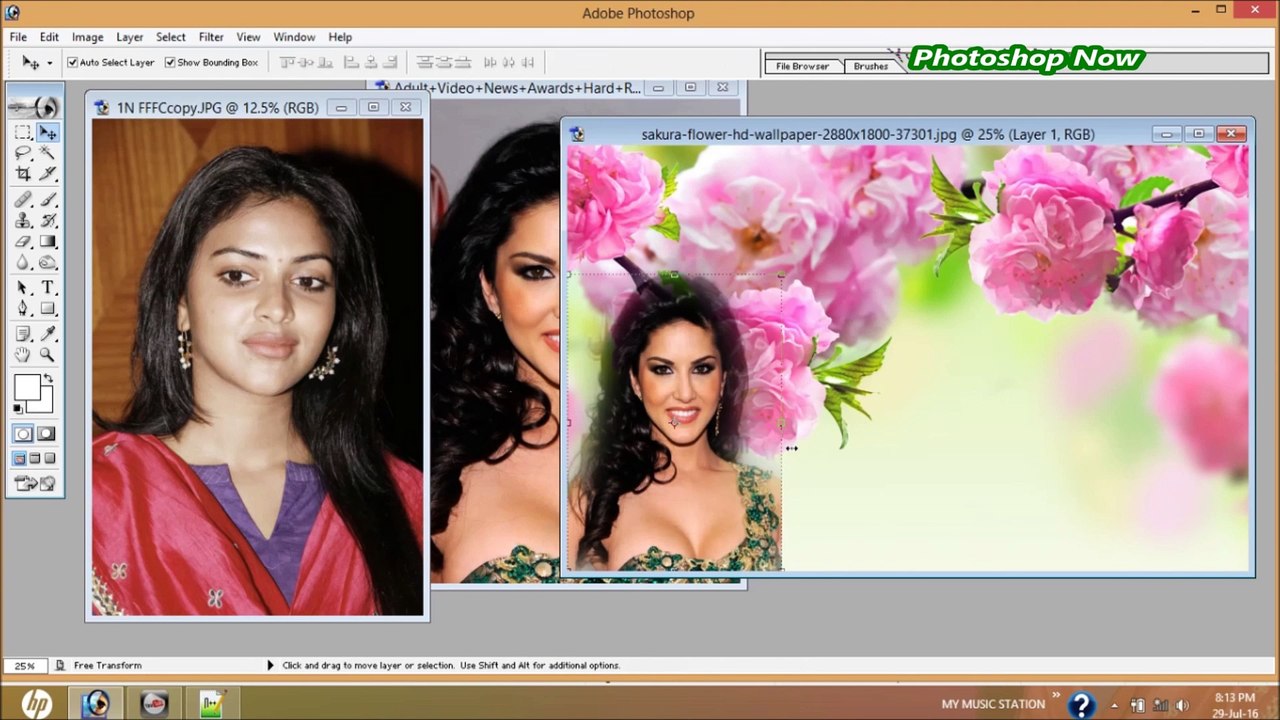Reset default foreground and background colors
The height and width of the screenshot is (720, 1280).
tap(18, 408)
